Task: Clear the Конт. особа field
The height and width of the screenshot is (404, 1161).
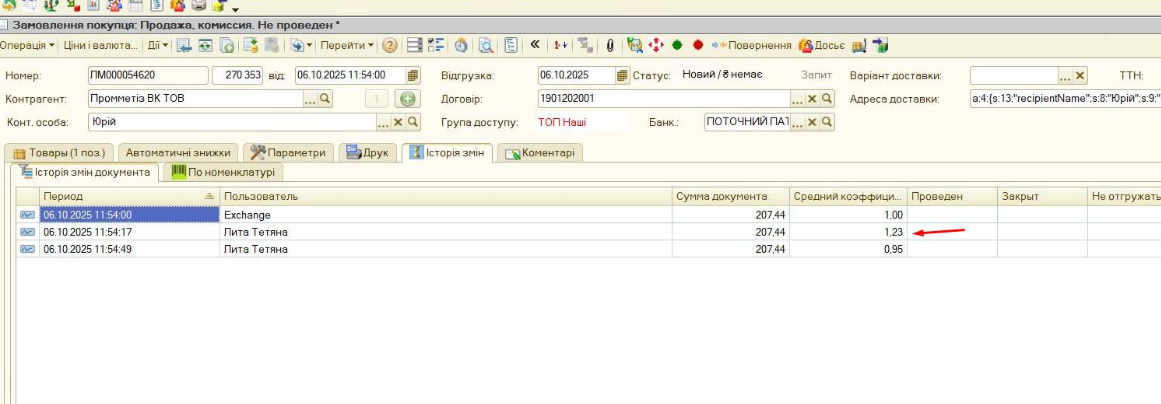Action: pos(398,122)
